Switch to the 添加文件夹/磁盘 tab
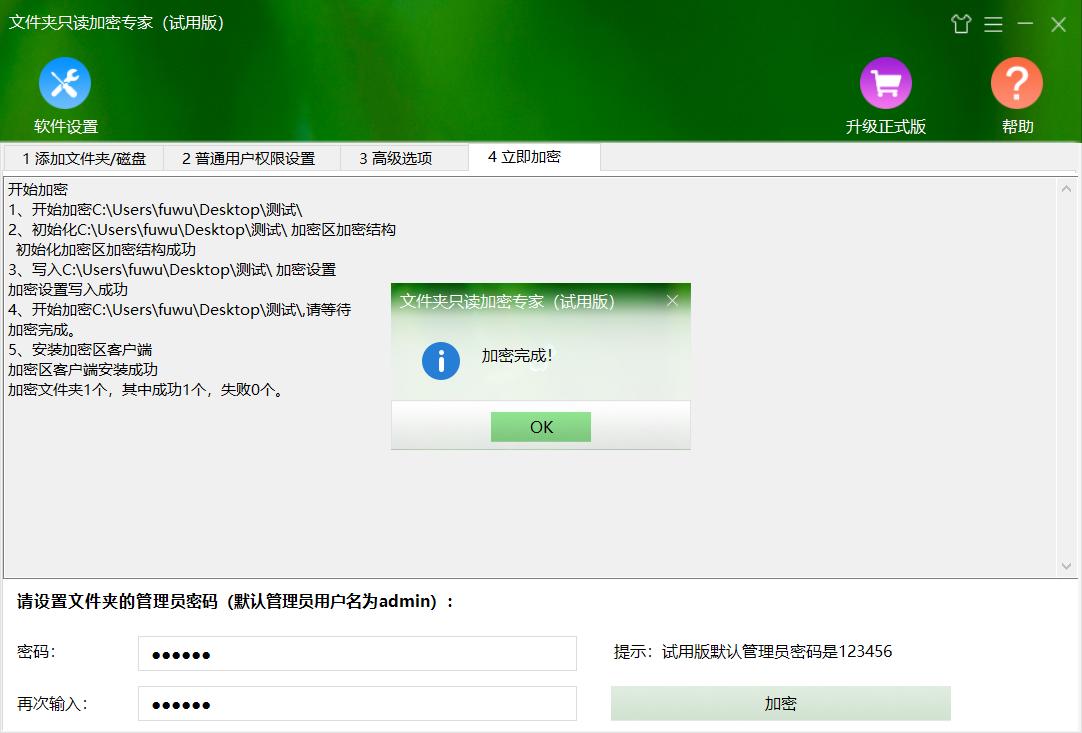Image resolution: width=1082 pixels, height=733 pixels. pos(85,157)
